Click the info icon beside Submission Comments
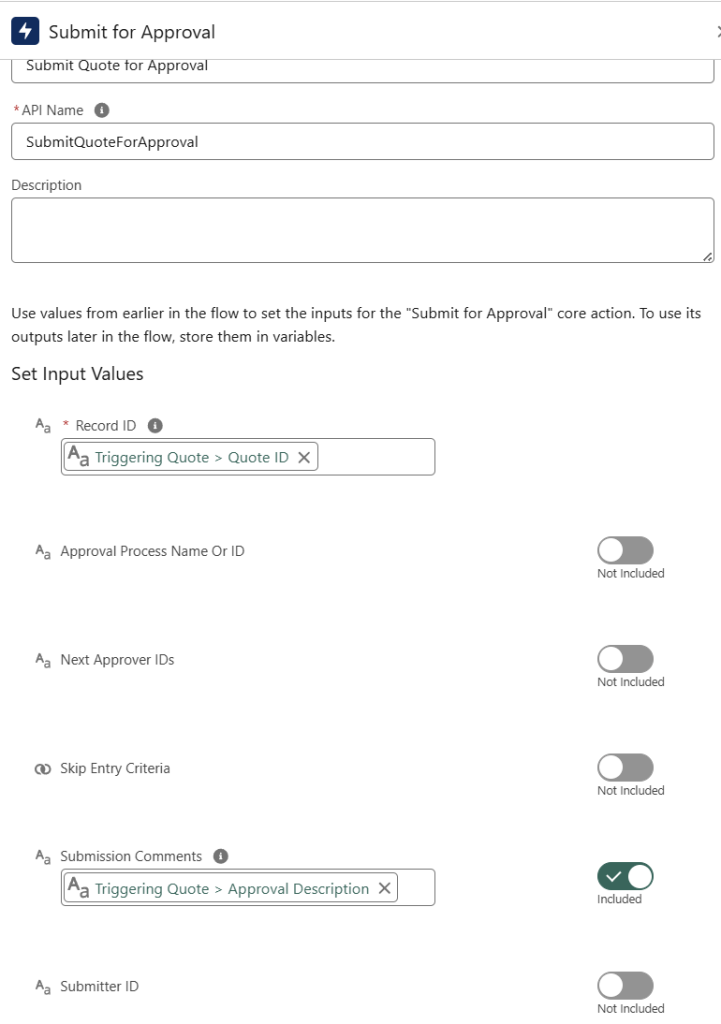This screenshot has height=1024, width=721. 221,856
